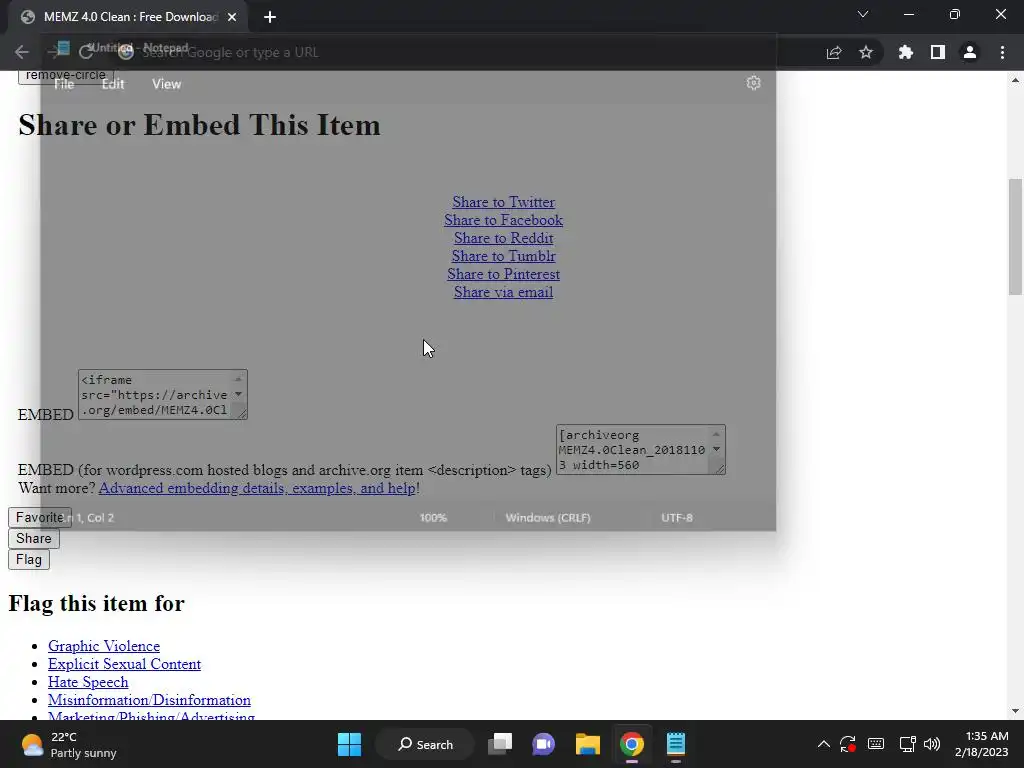Flag item for Misinformation/Disinformation
Viewport: 1024px width, 768px height.
click(x=149, y=700)
